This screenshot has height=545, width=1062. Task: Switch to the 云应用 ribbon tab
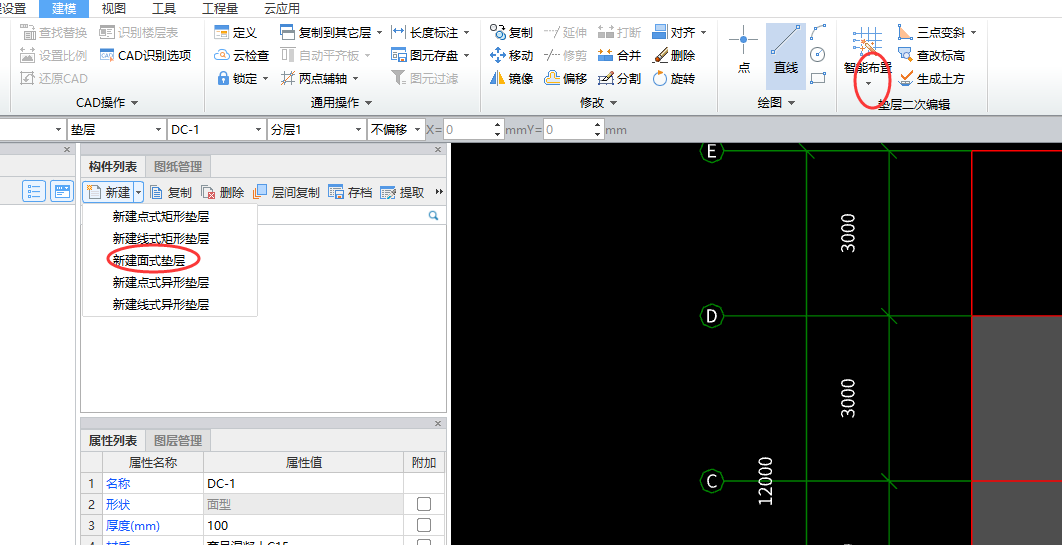[282, 9]
